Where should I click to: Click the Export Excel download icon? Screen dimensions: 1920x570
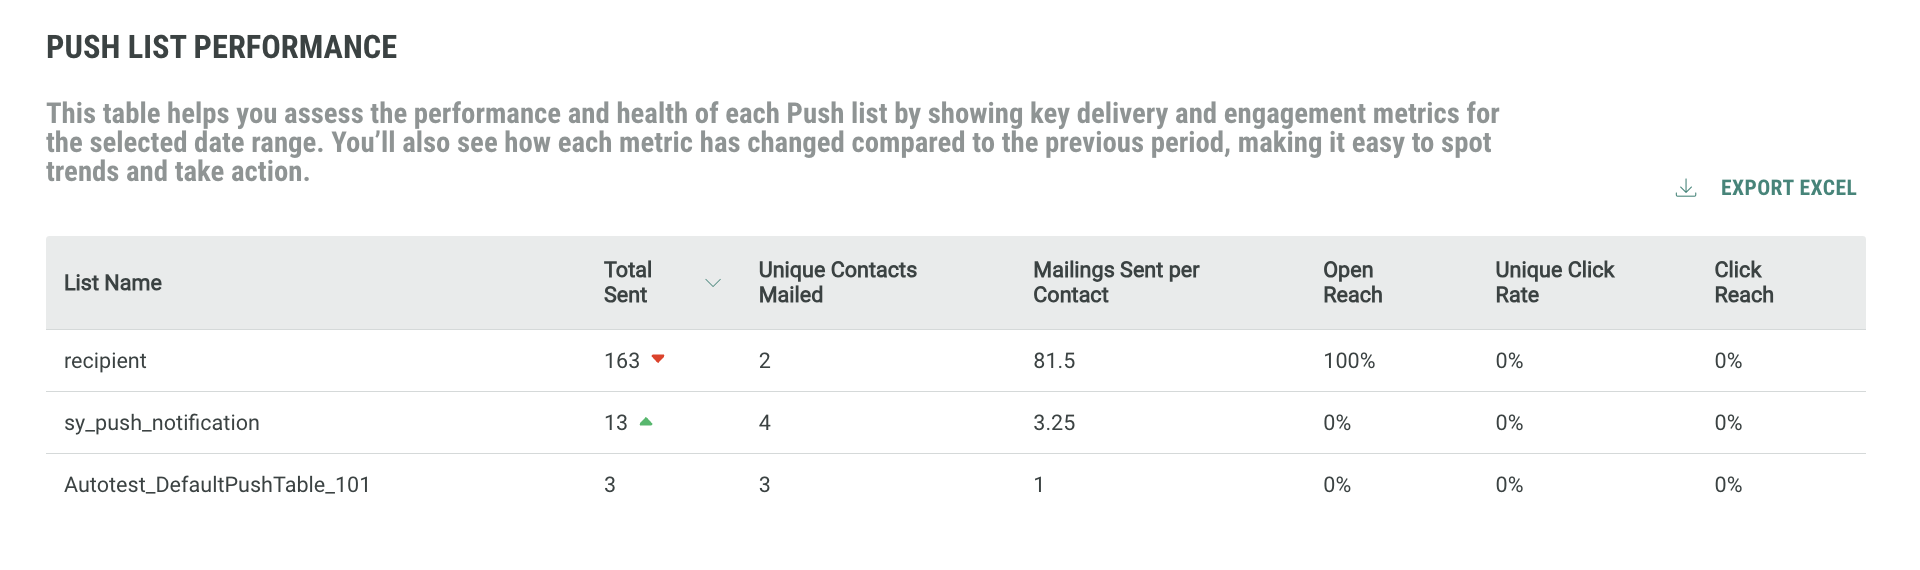tap(1686, 188)
